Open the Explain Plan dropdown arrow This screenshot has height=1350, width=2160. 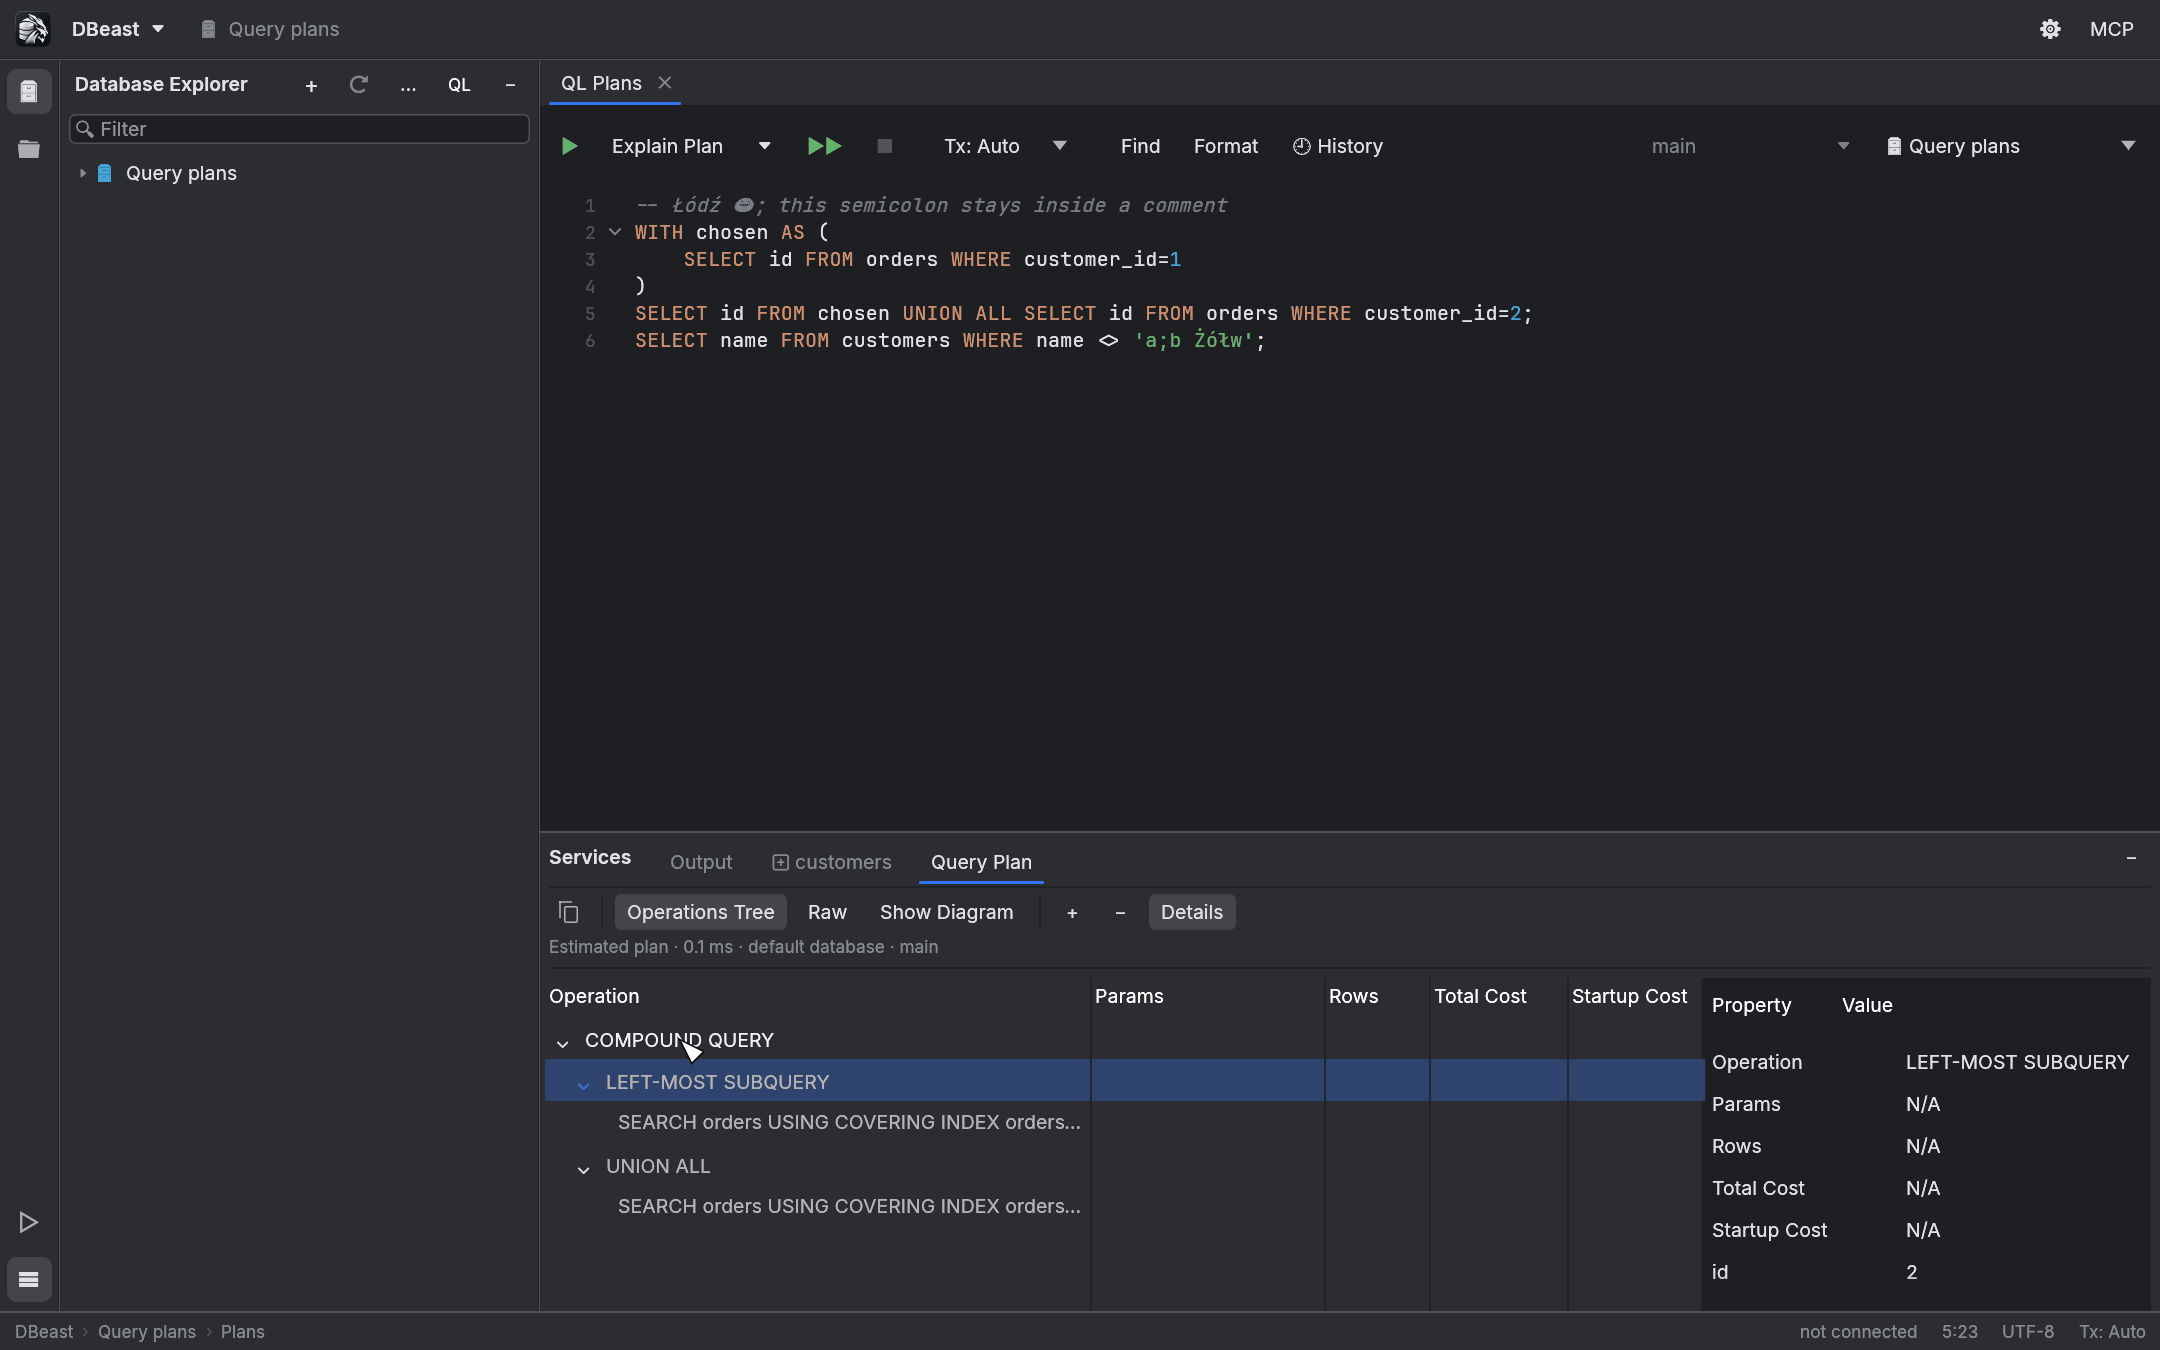(764, 146)
